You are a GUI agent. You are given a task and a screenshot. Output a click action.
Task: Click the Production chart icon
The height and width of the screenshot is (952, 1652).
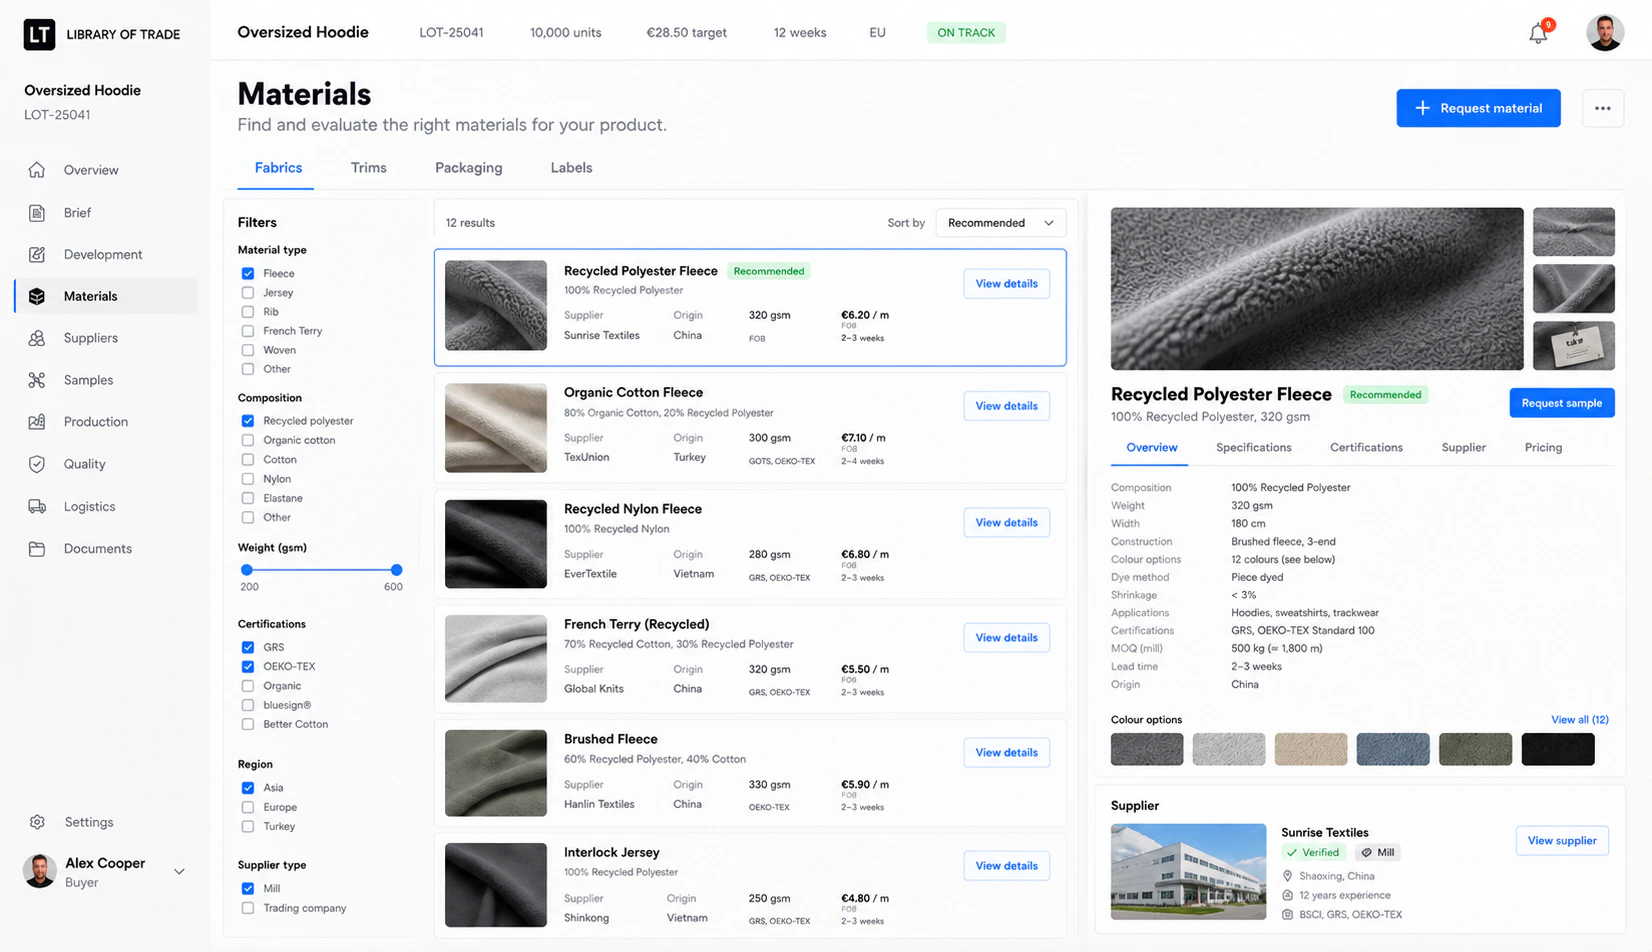(x=37, y=422)
